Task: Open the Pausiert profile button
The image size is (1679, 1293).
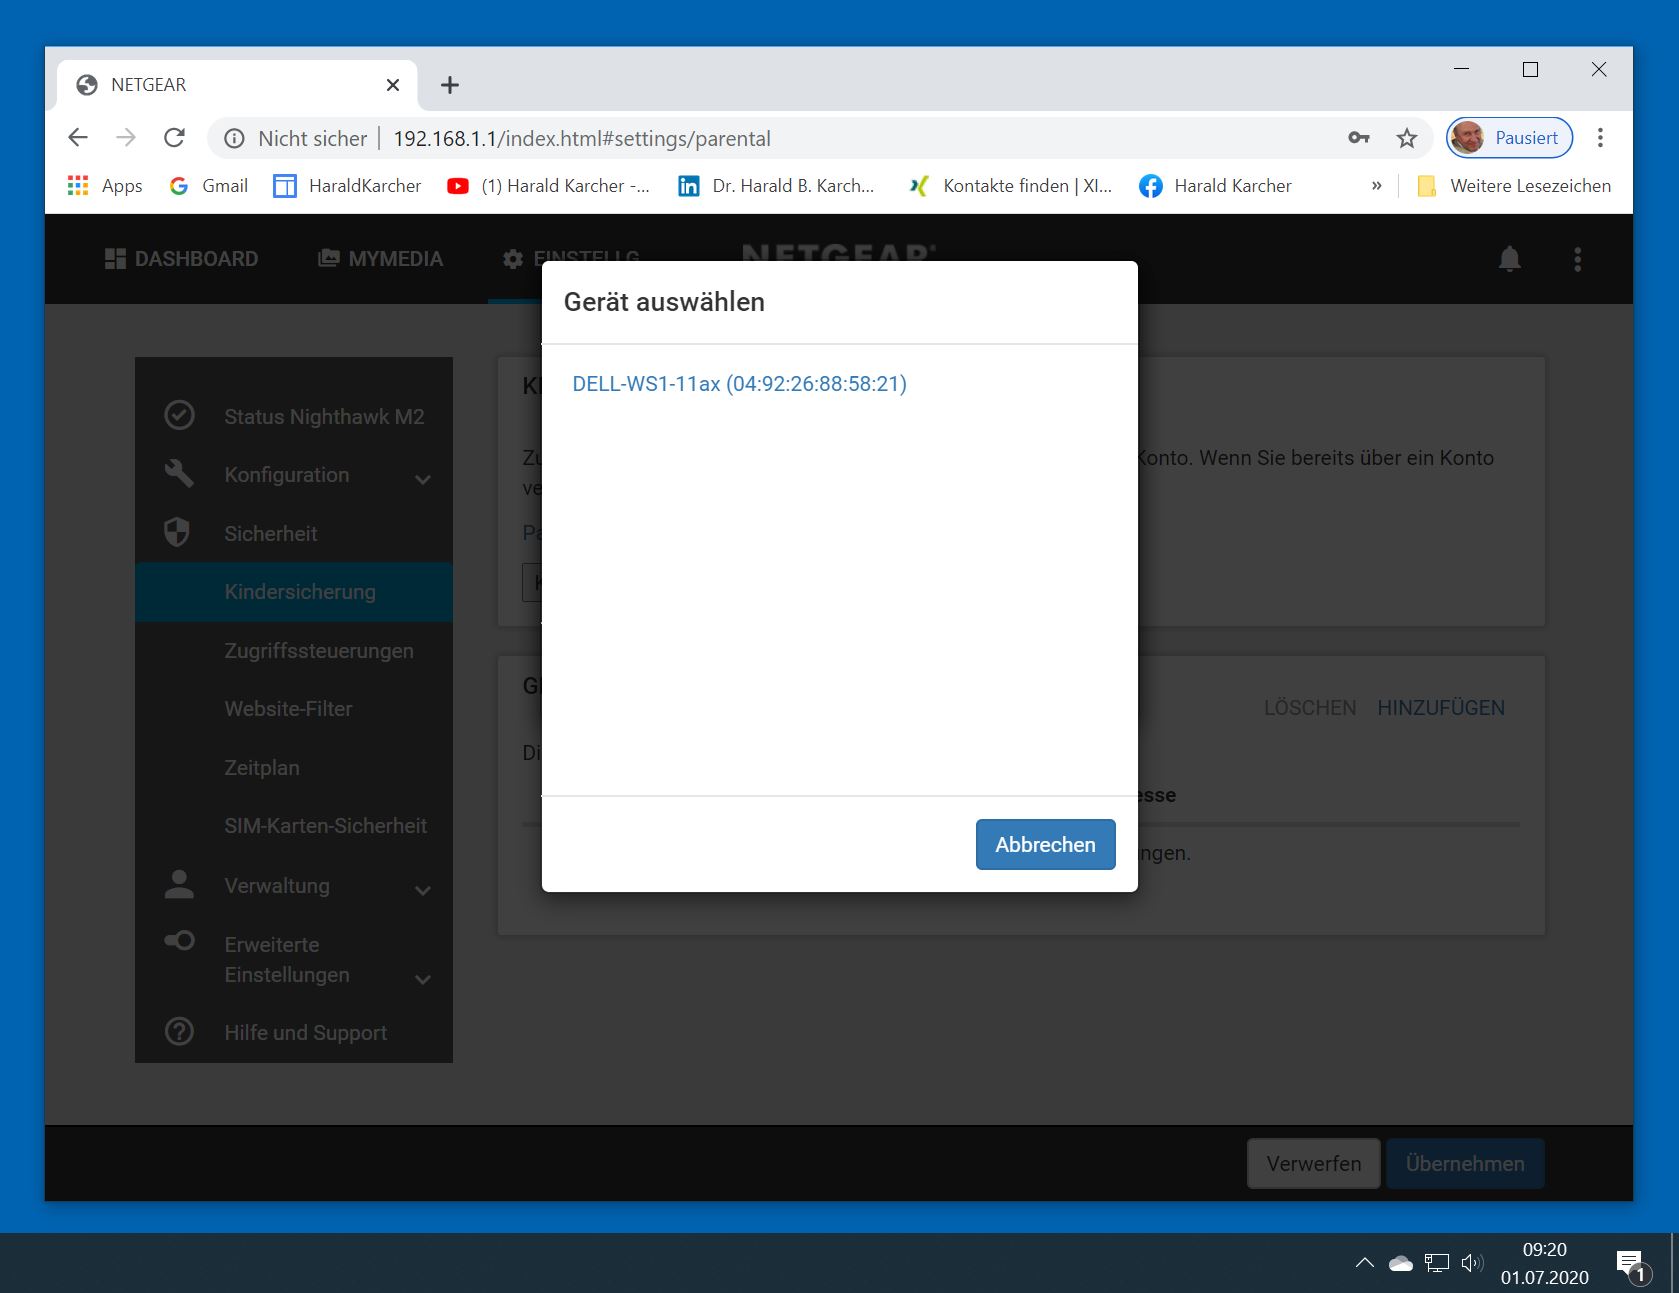Action: click(x=1509, y=138)
